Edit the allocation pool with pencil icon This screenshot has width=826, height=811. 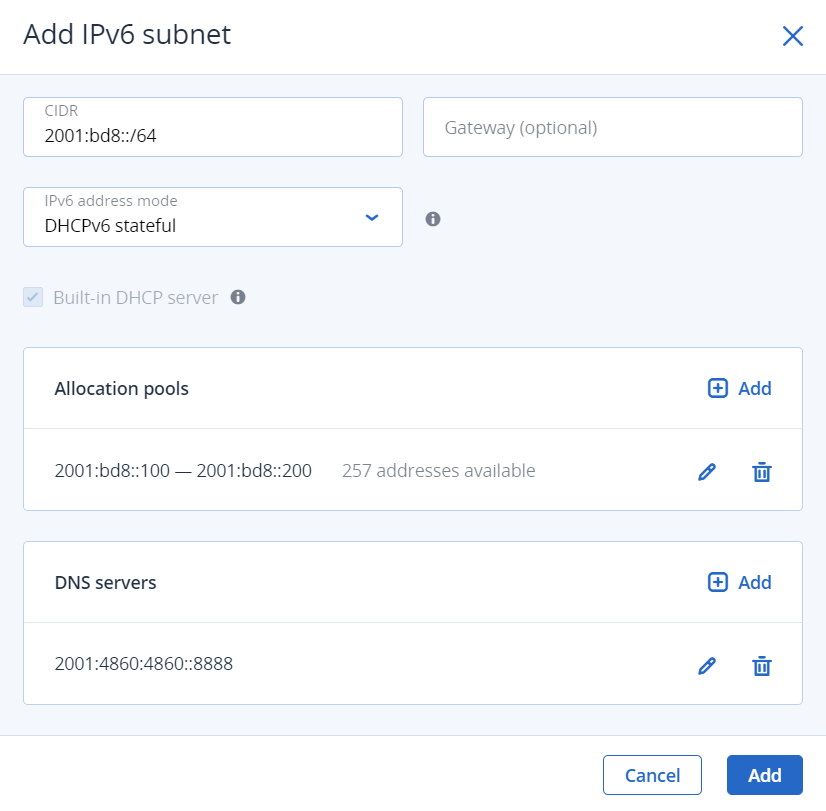pyautogui.click(x=707, y=472)
